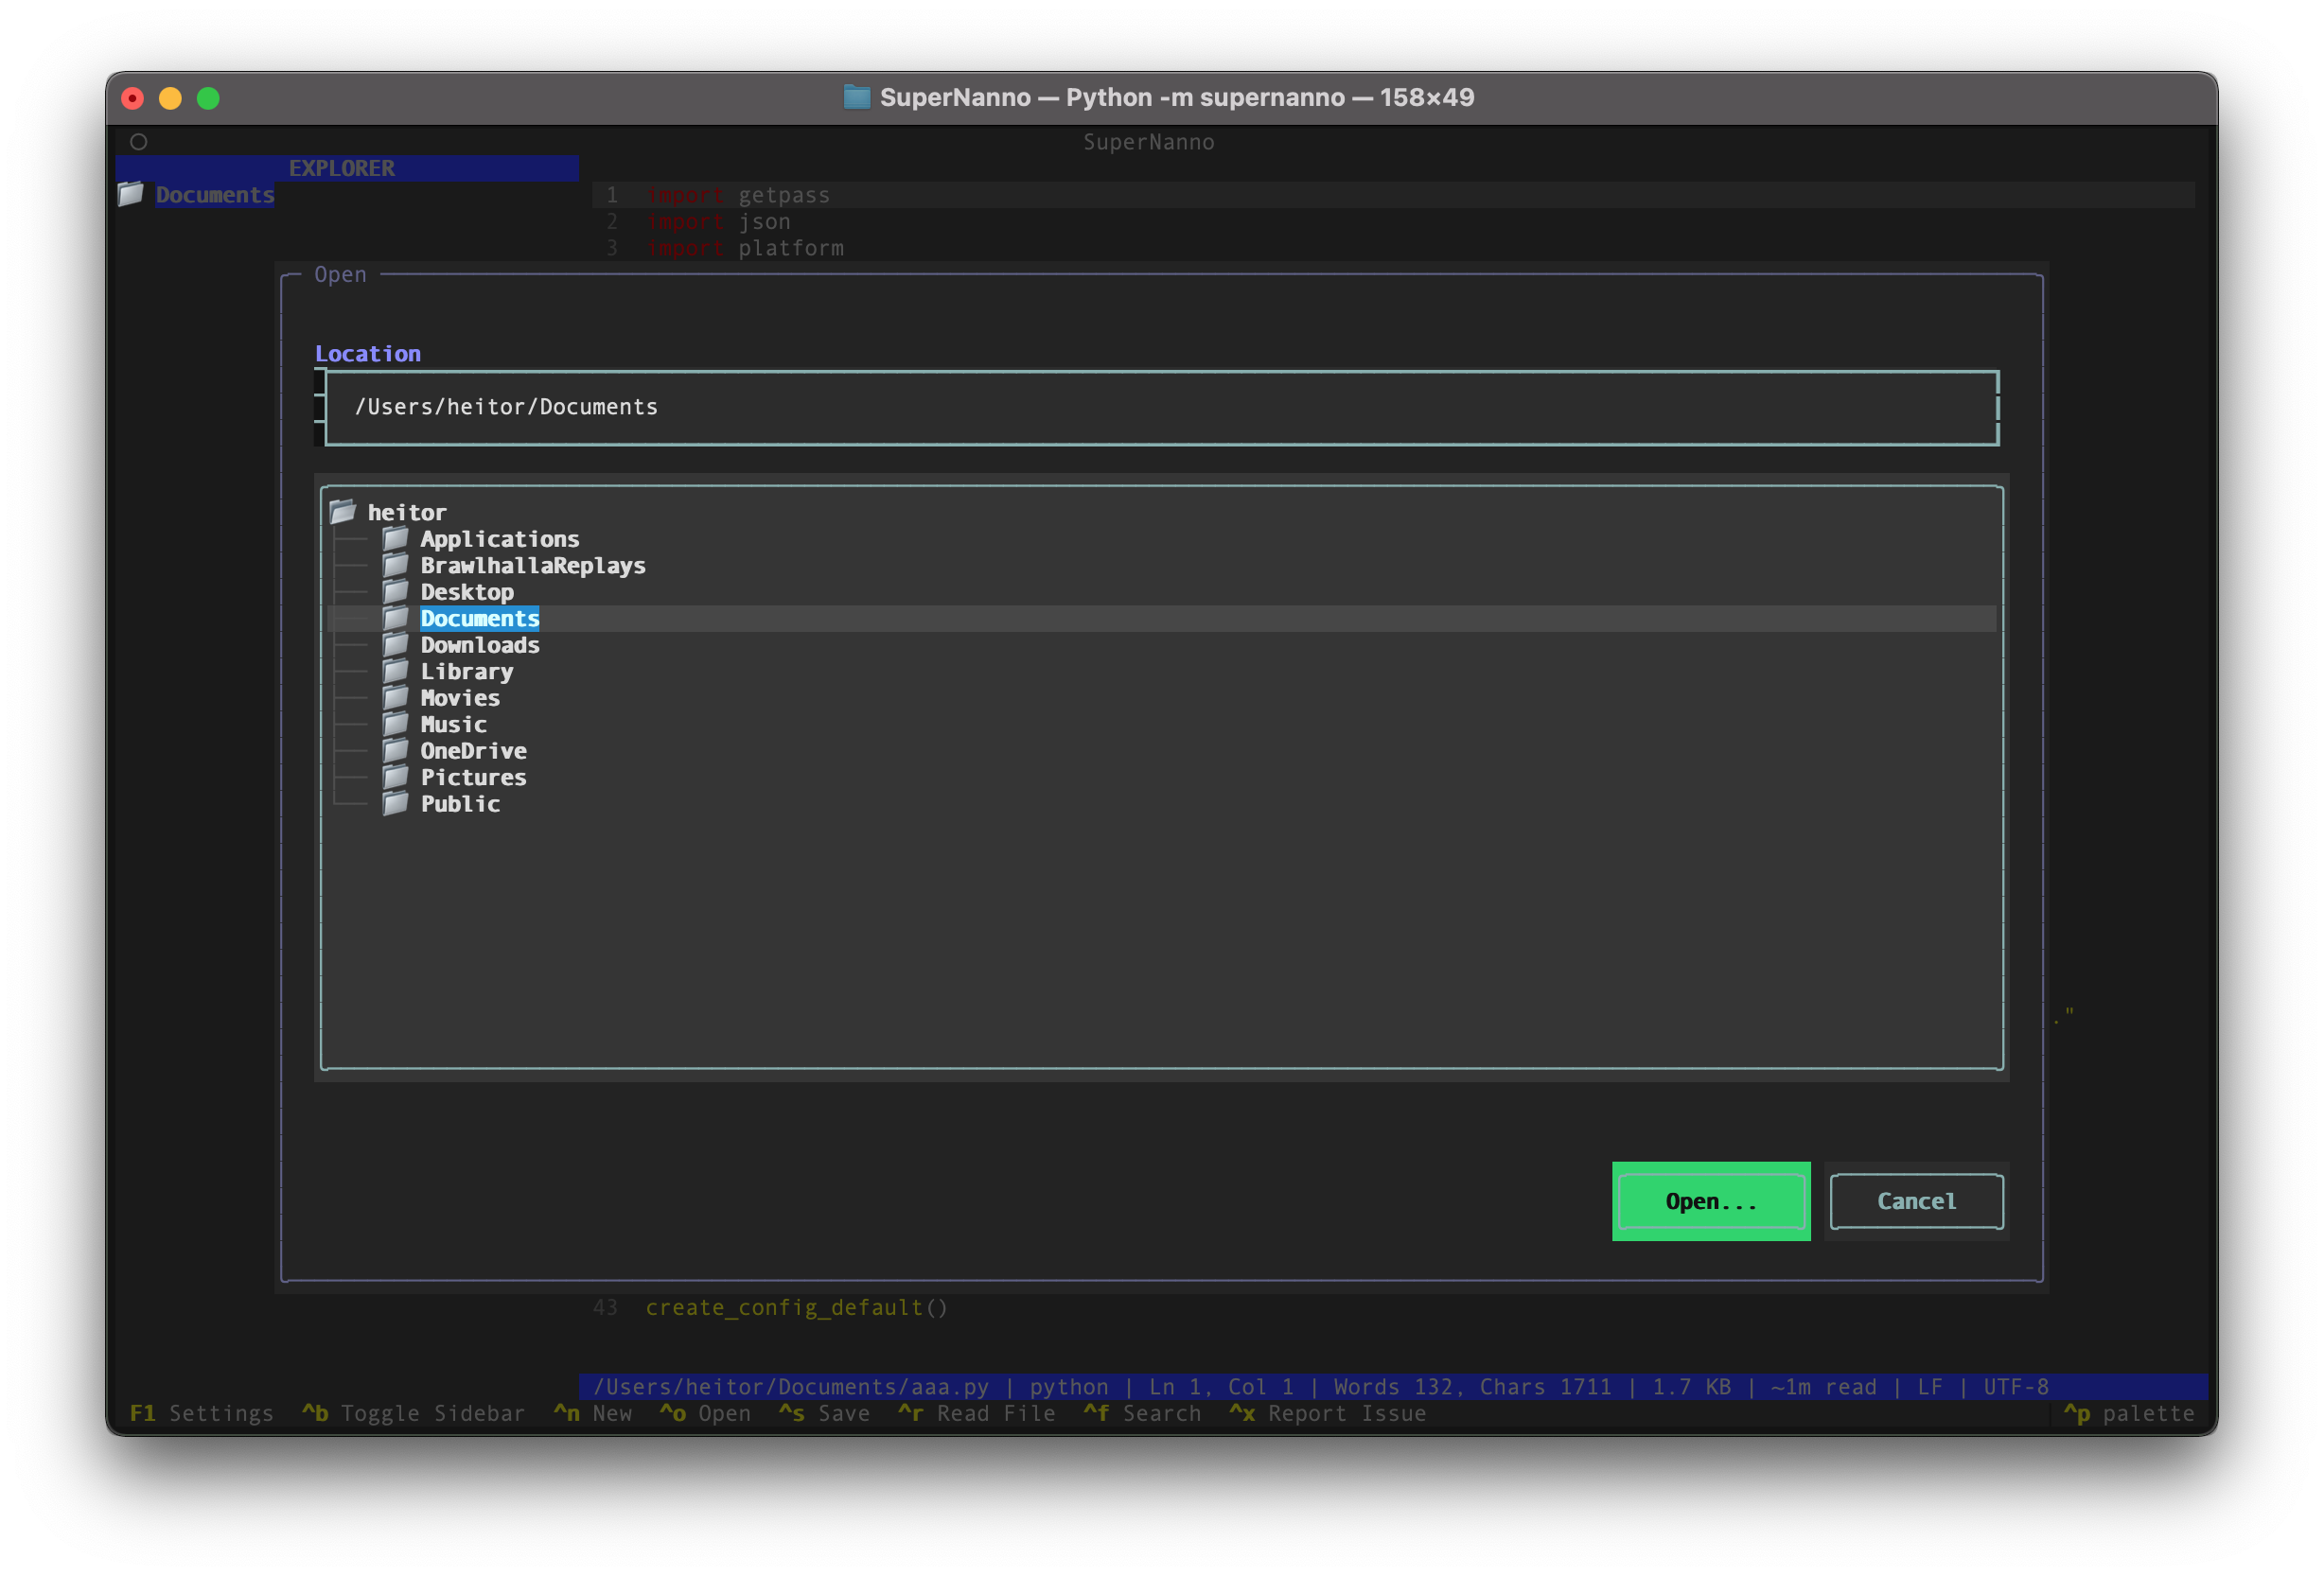Click the Pictures folder icon
Screen dimensions: 2324x1576
pyautogui.click(x=396, y=777)
